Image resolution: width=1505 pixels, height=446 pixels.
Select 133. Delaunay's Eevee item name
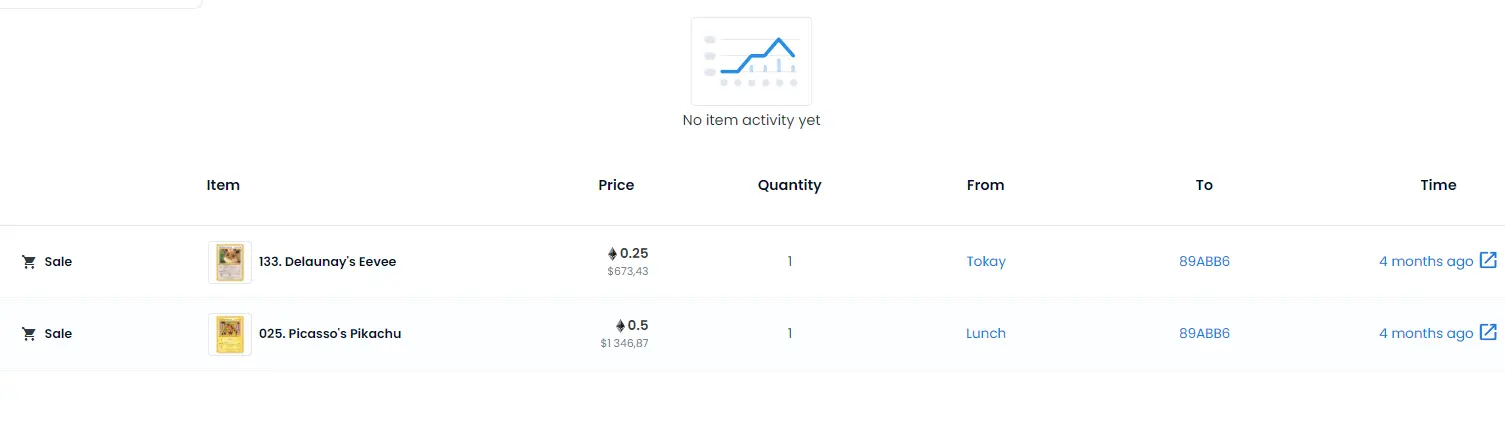[328, 262]
